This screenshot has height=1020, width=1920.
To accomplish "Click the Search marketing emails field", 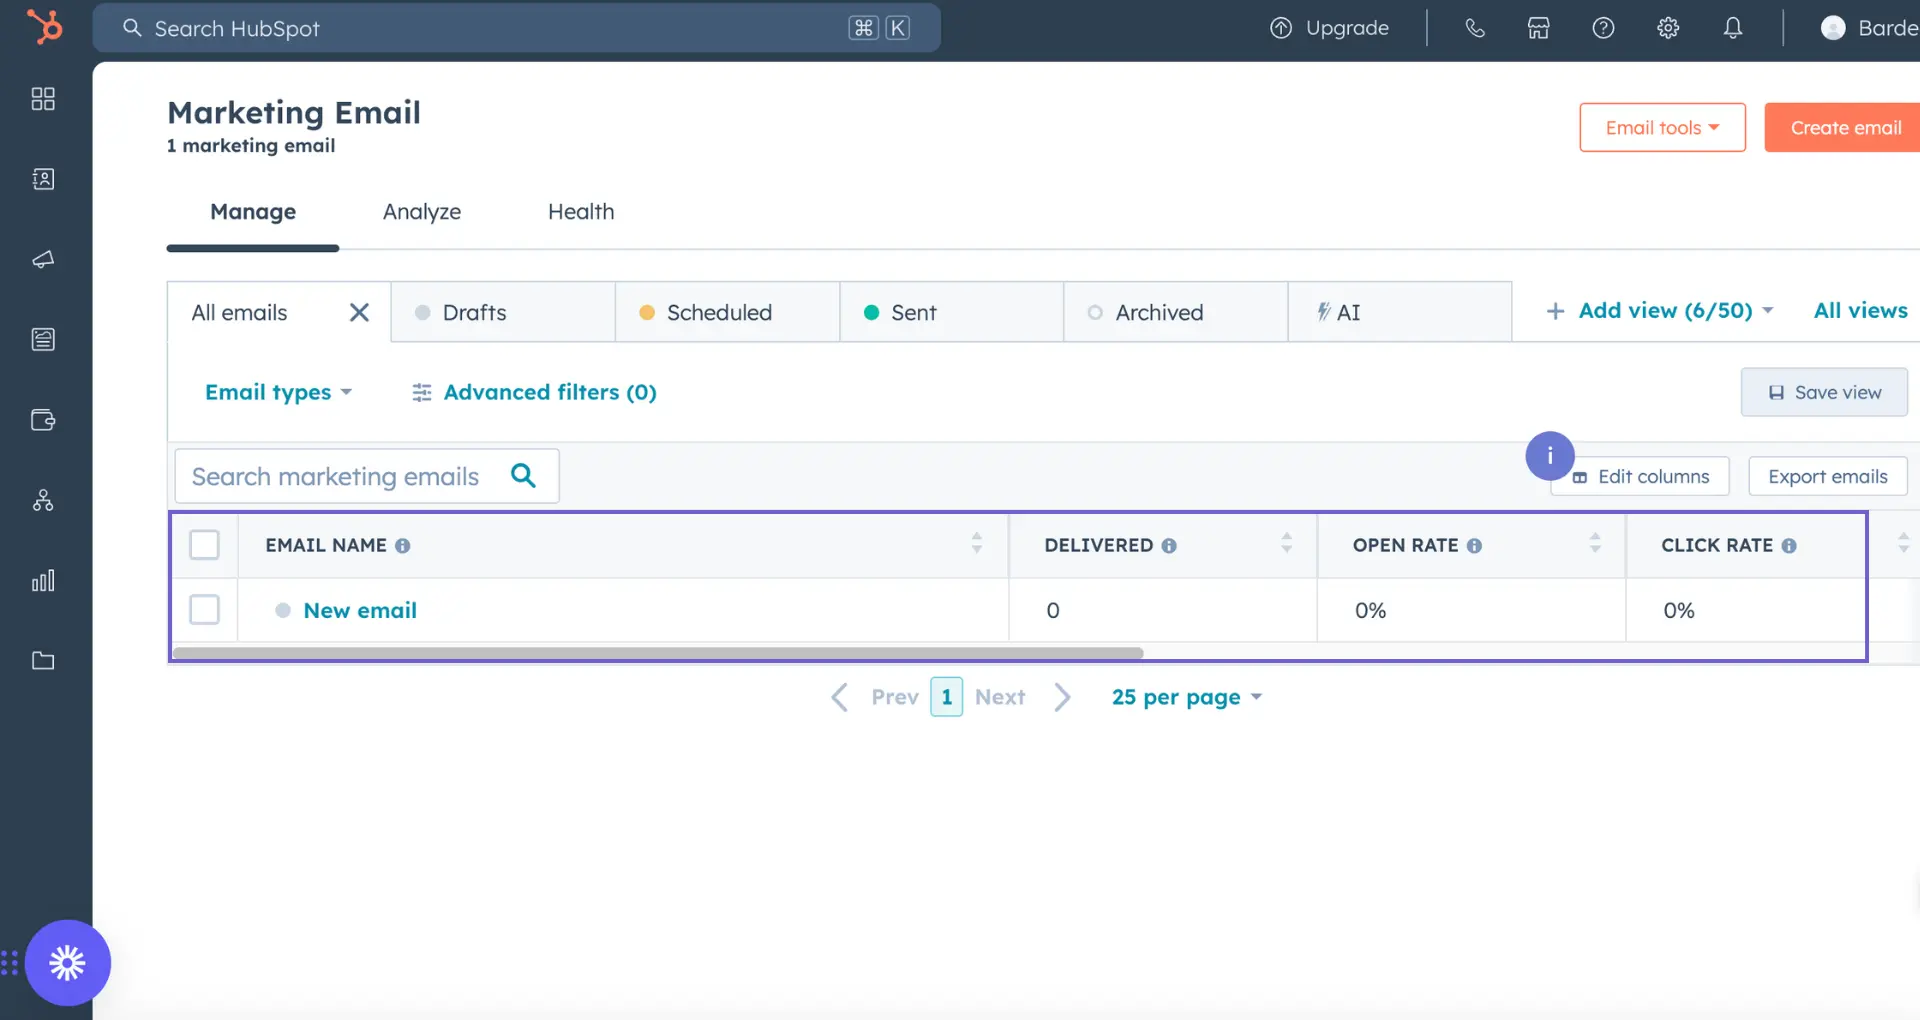I will 367,476.
